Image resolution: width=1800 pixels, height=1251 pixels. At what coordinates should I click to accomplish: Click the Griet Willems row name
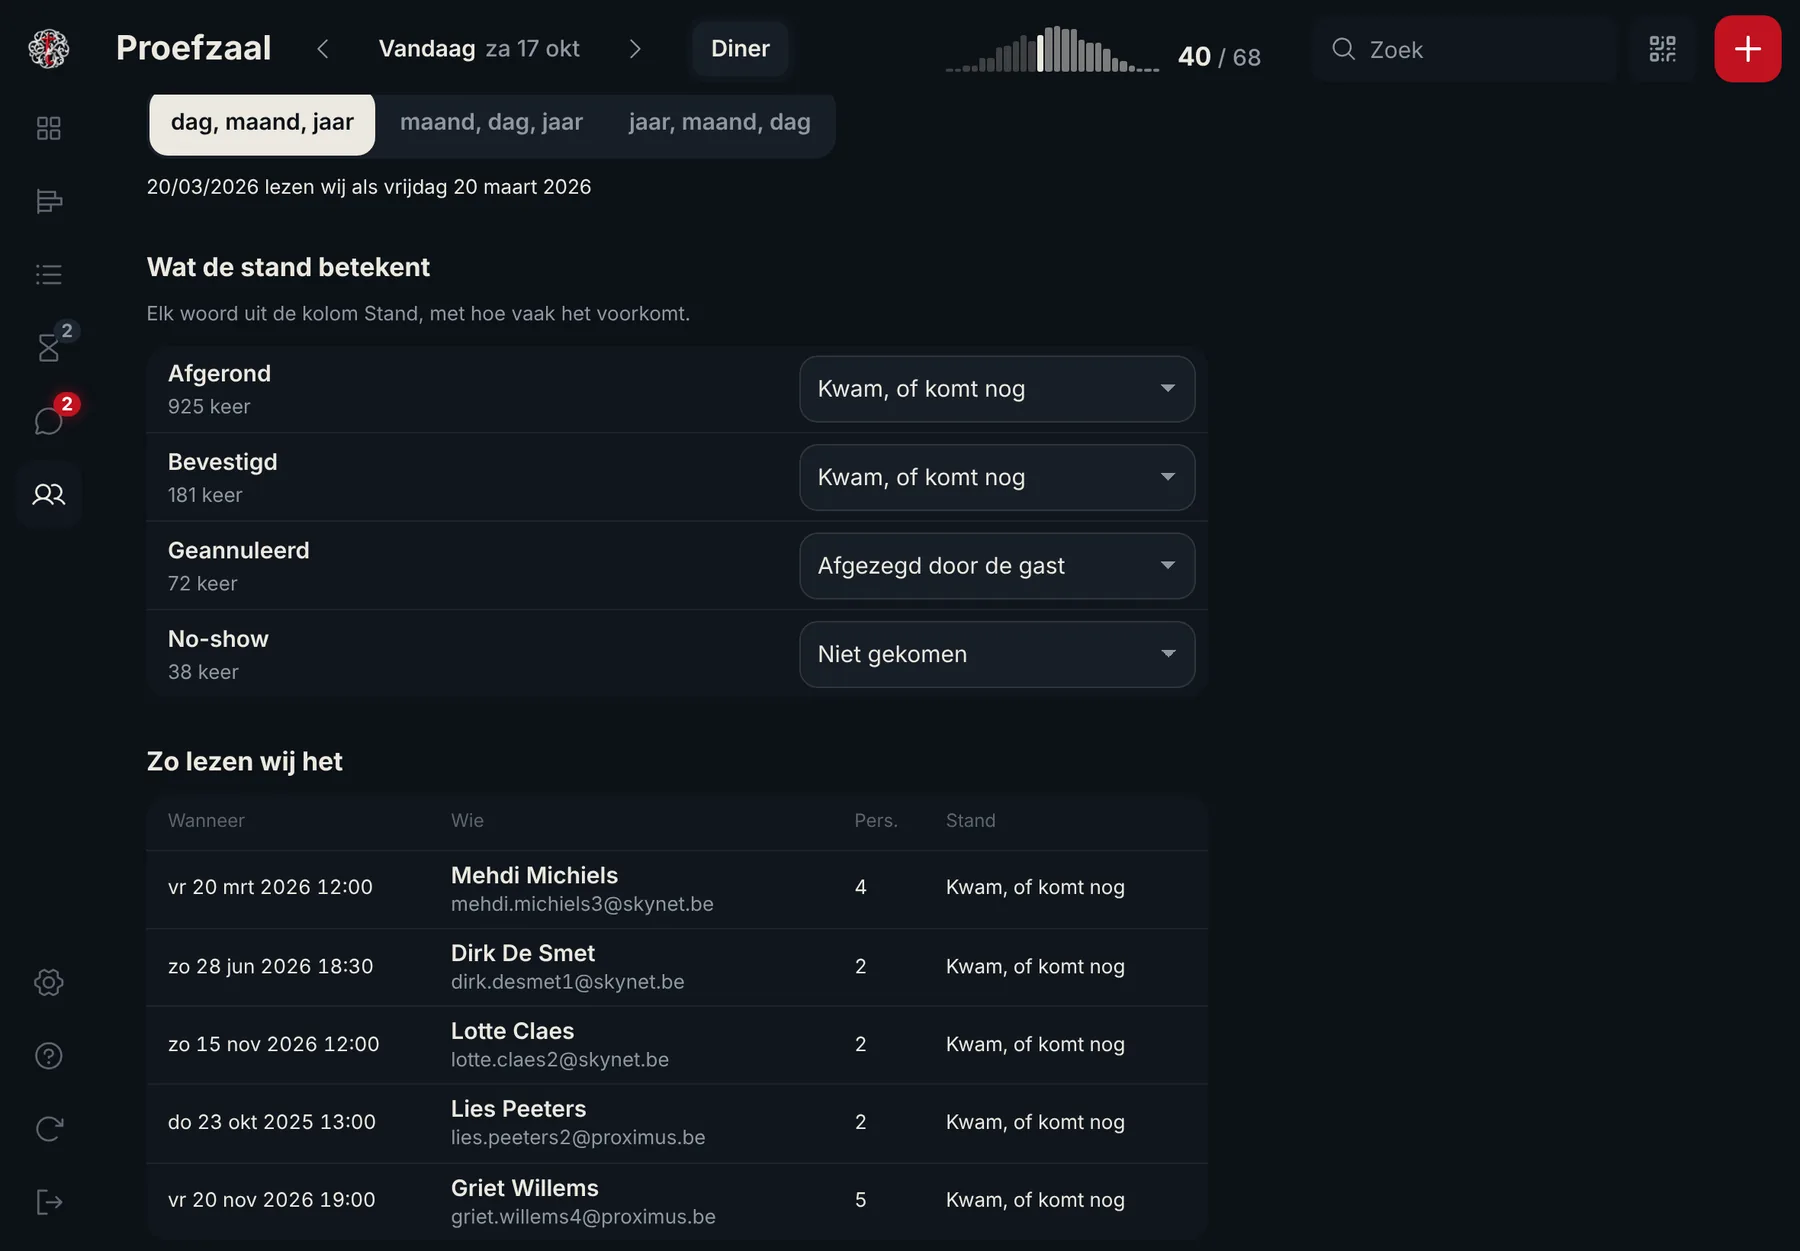[525, 1188]
